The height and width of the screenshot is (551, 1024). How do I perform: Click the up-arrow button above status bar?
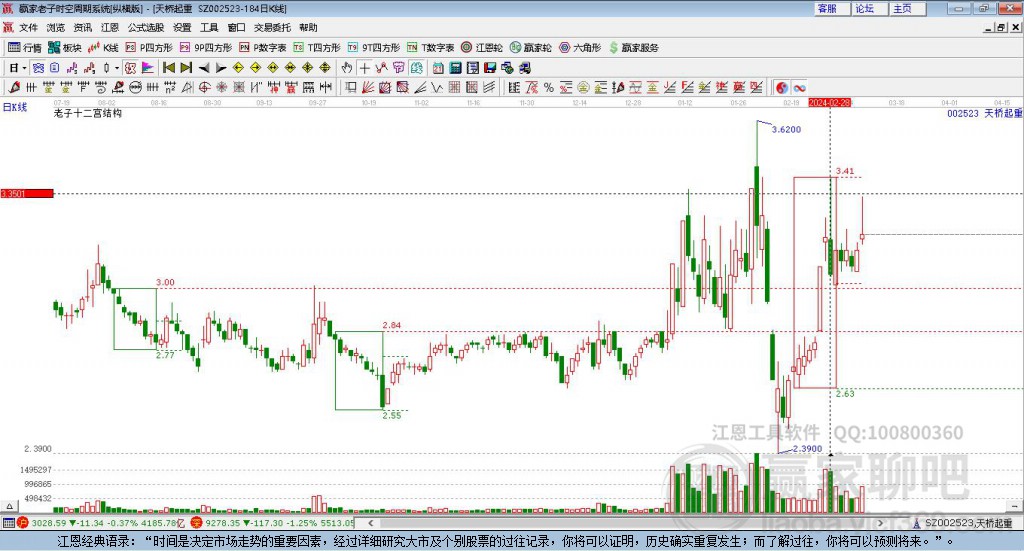9,506
